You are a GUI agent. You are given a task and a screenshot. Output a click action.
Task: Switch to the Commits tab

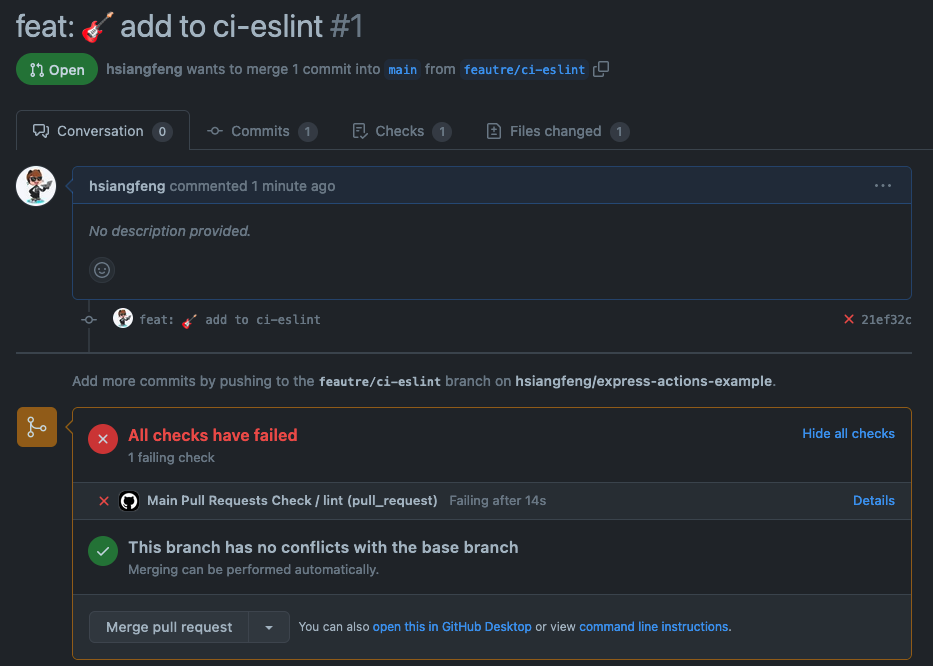coord(260,131)
